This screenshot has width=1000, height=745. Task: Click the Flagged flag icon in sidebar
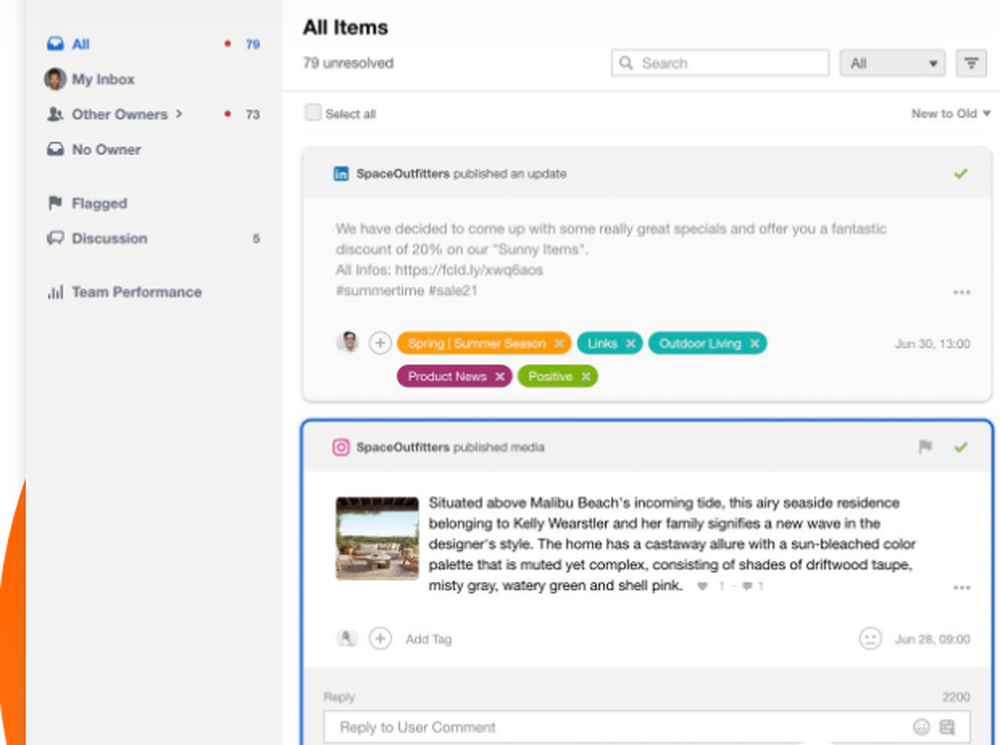point(55,203)
